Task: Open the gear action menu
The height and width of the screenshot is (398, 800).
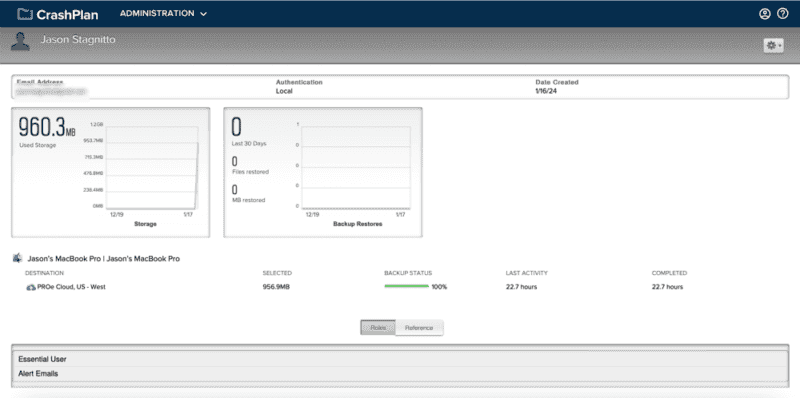Action: pos(773,45)
